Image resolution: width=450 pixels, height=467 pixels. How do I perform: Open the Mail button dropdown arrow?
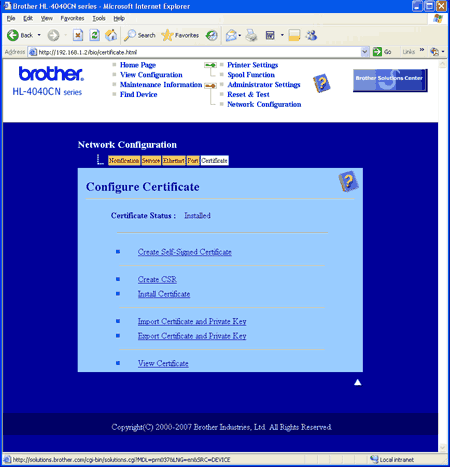[x=240, y=35]
